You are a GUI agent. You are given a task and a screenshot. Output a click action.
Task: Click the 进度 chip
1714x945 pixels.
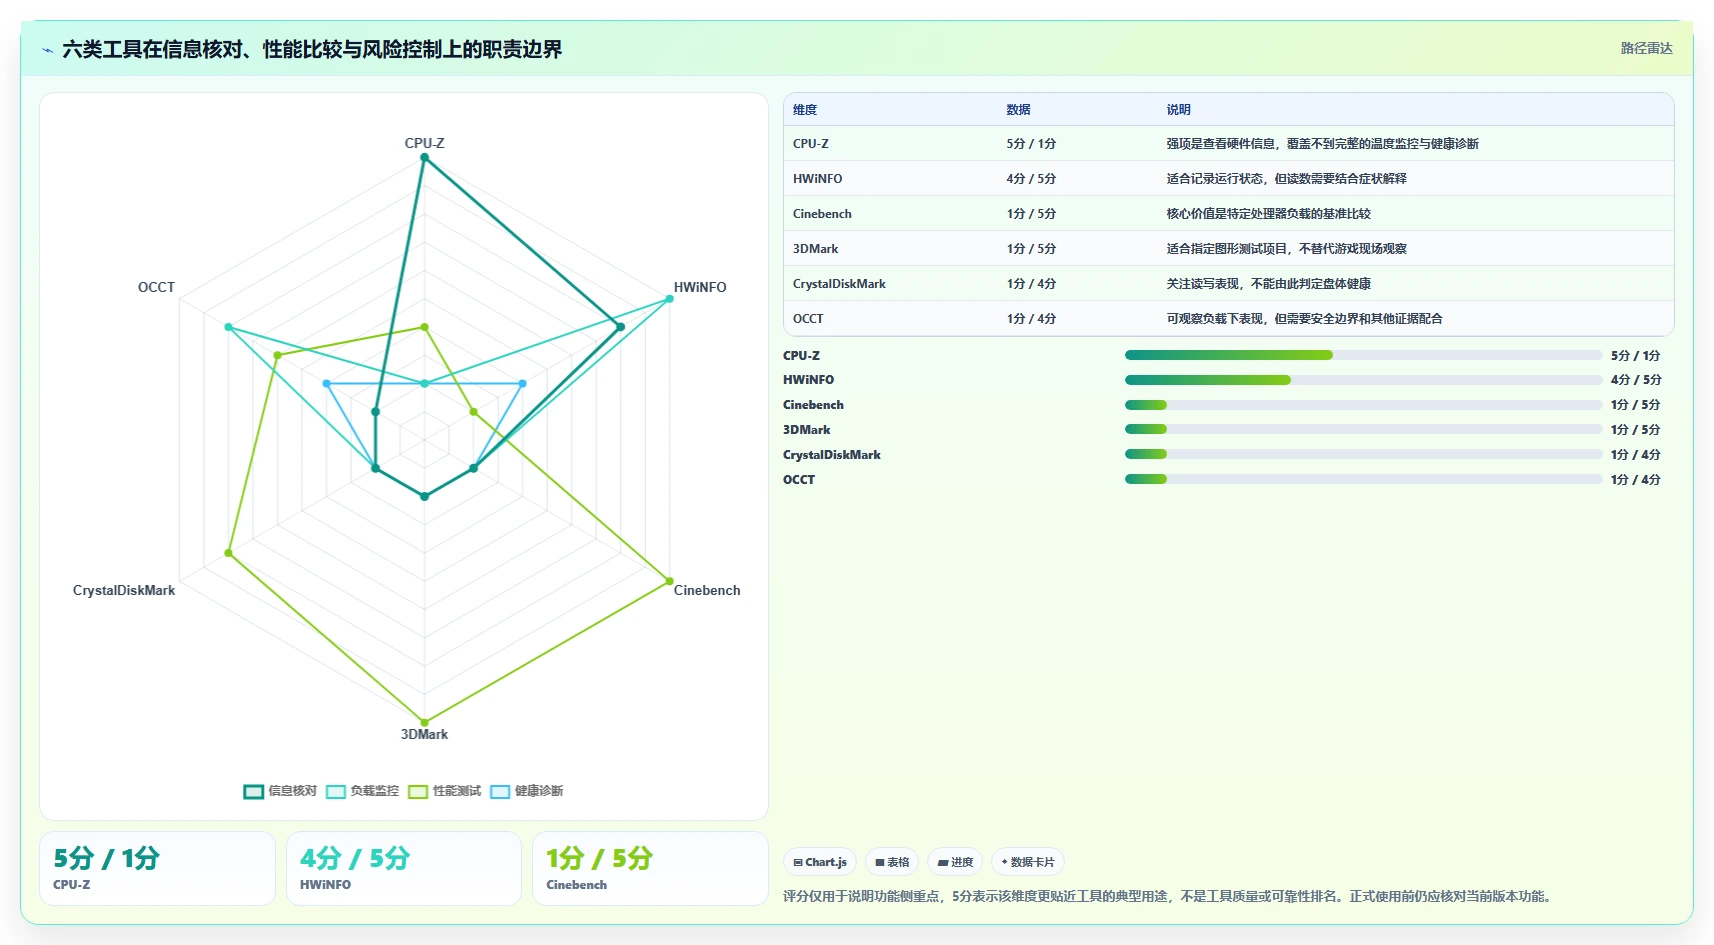(955, 862)
